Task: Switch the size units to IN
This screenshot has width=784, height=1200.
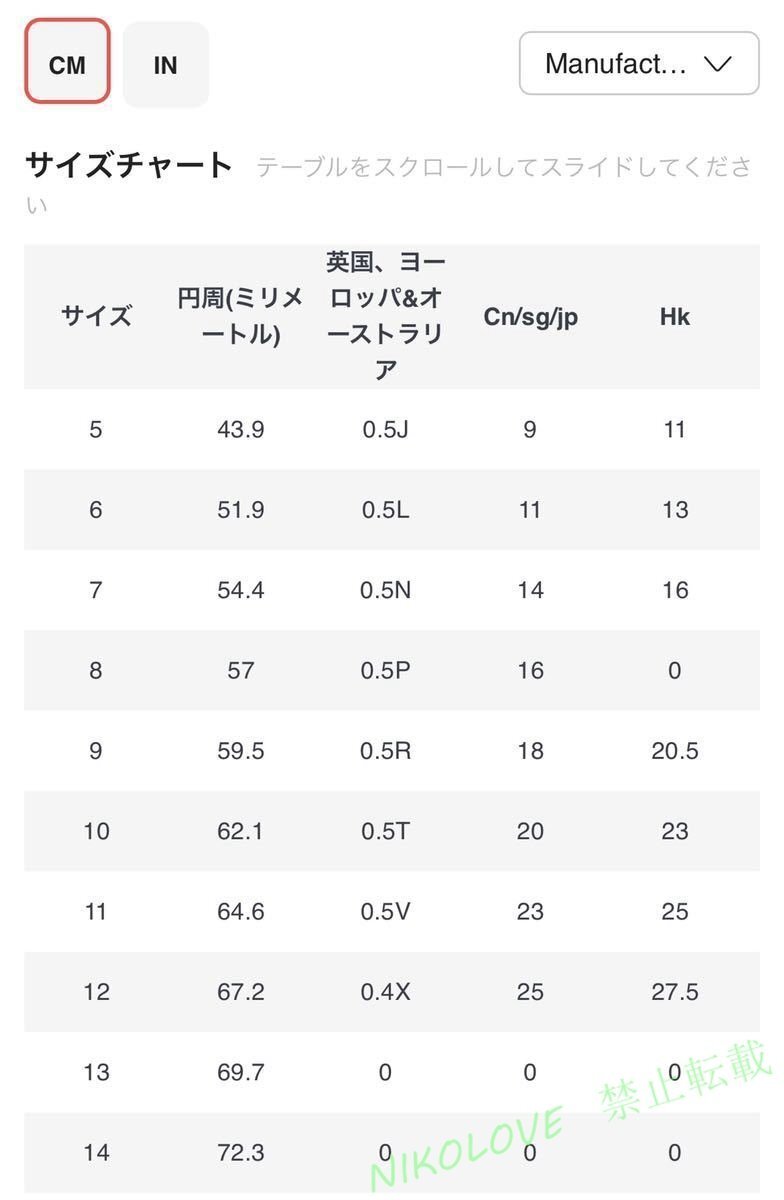Action: (165, 63)
